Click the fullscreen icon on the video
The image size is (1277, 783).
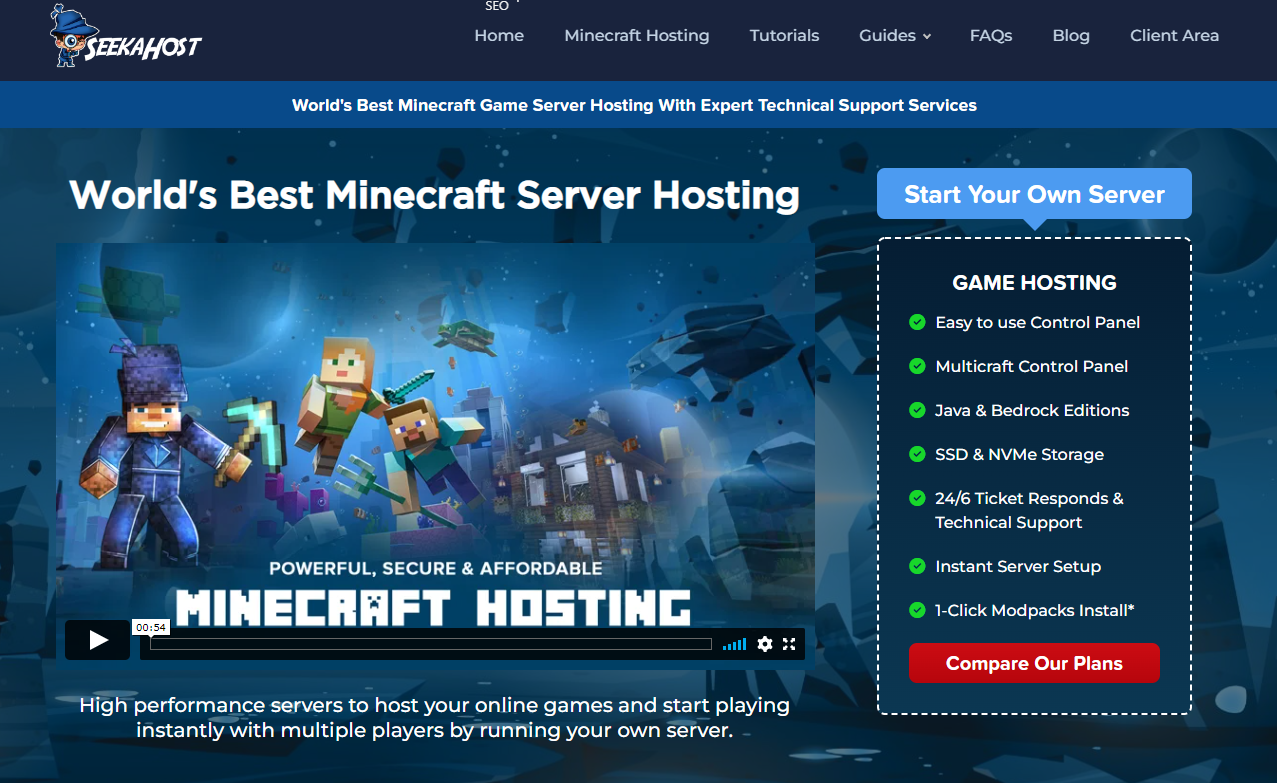[789, 644]
